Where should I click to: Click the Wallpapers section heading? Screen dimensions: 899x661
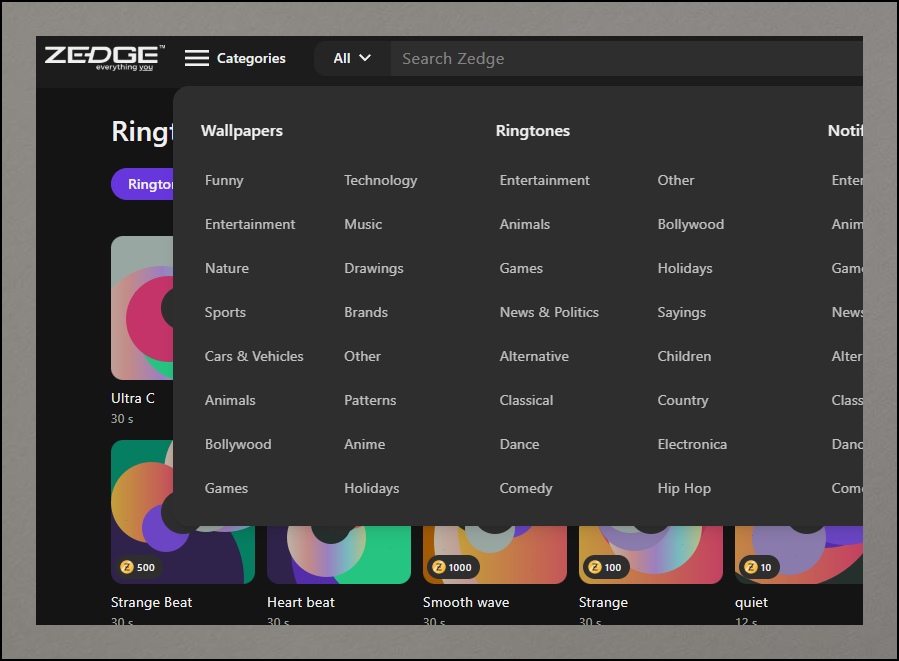click(242, 131)
